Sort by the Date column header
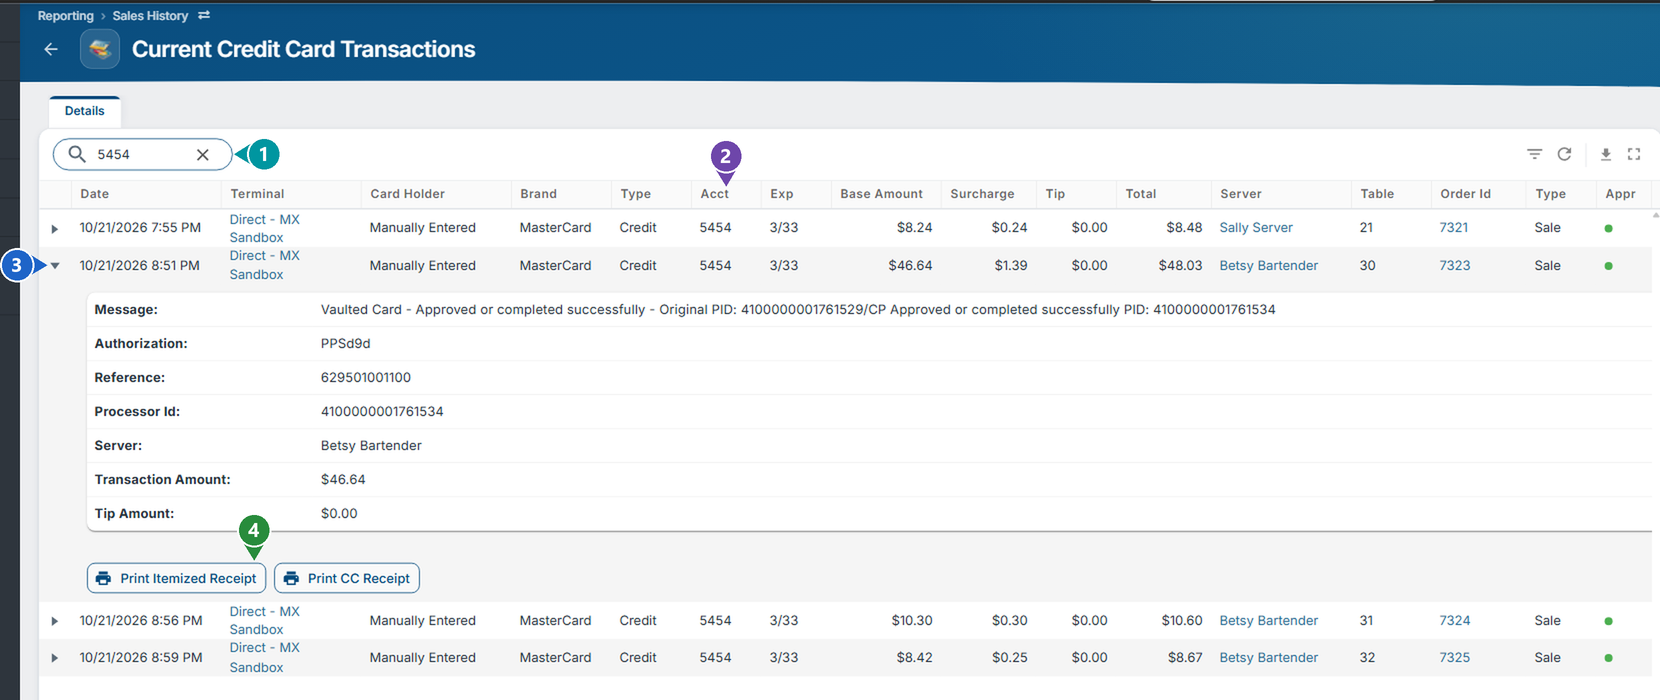This screenshot has height=700, width=1660. point(95,194)
